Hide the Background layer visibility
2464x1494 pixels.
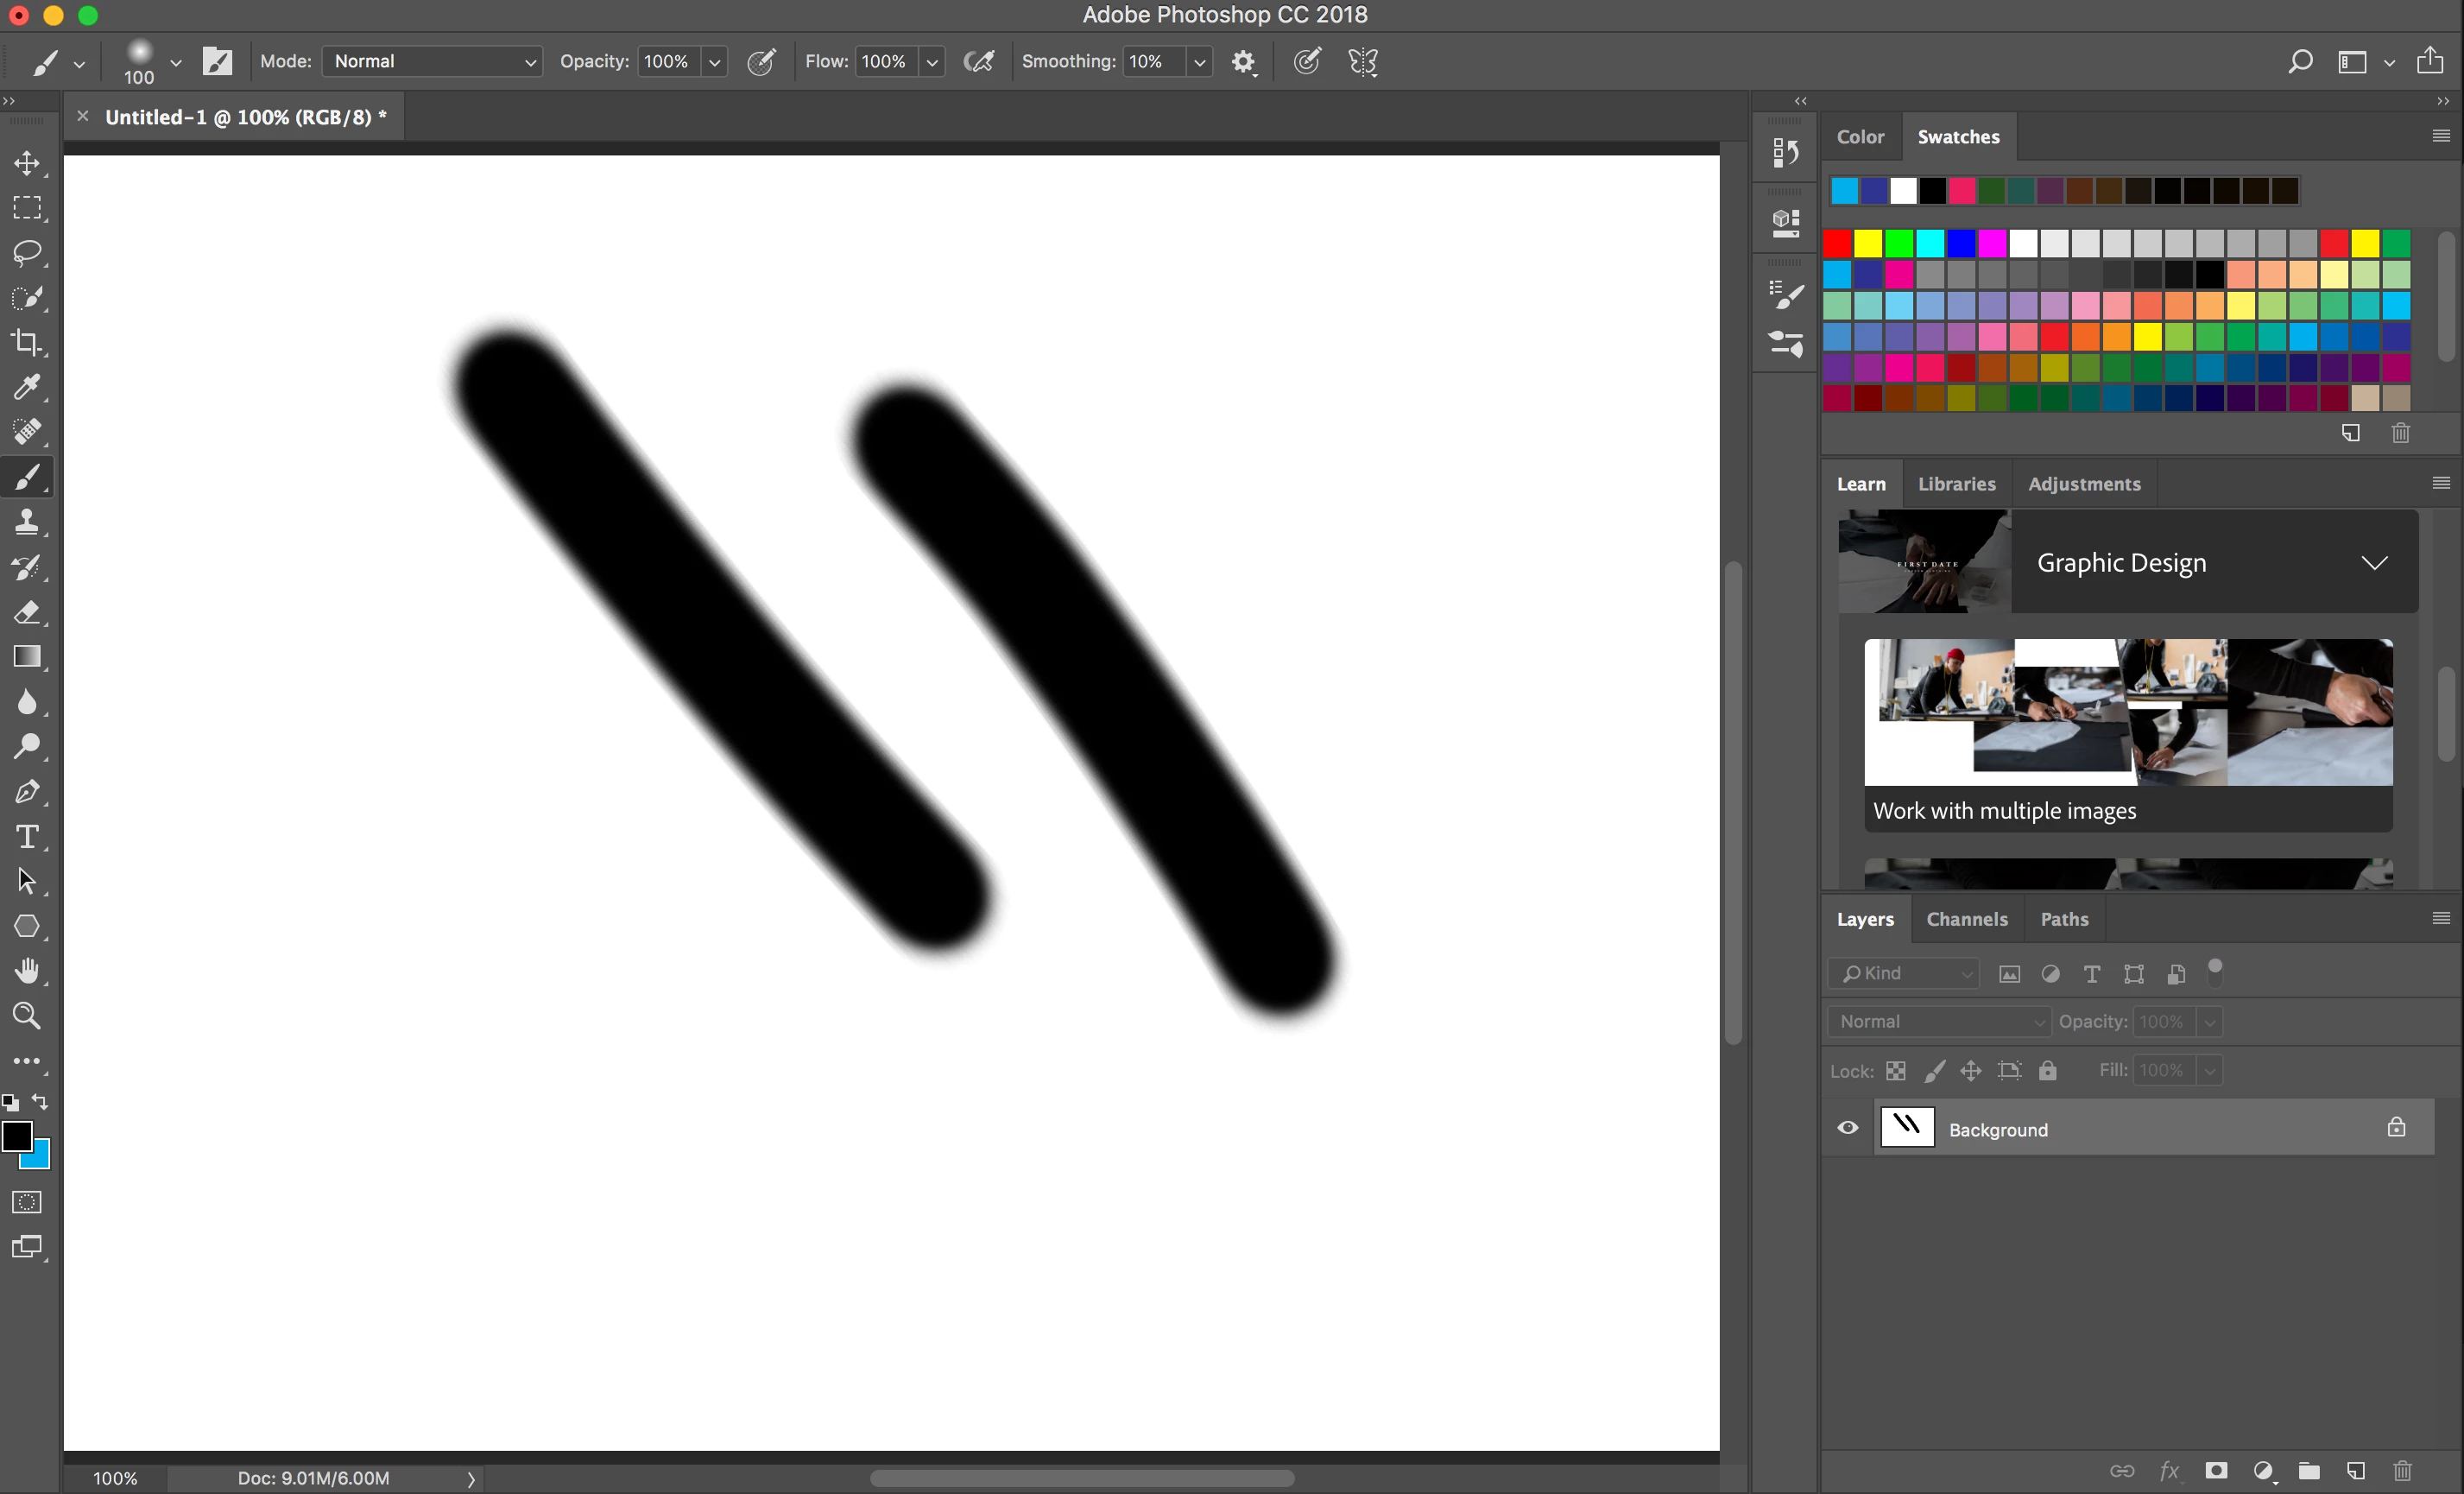tap(1847, 1128)
